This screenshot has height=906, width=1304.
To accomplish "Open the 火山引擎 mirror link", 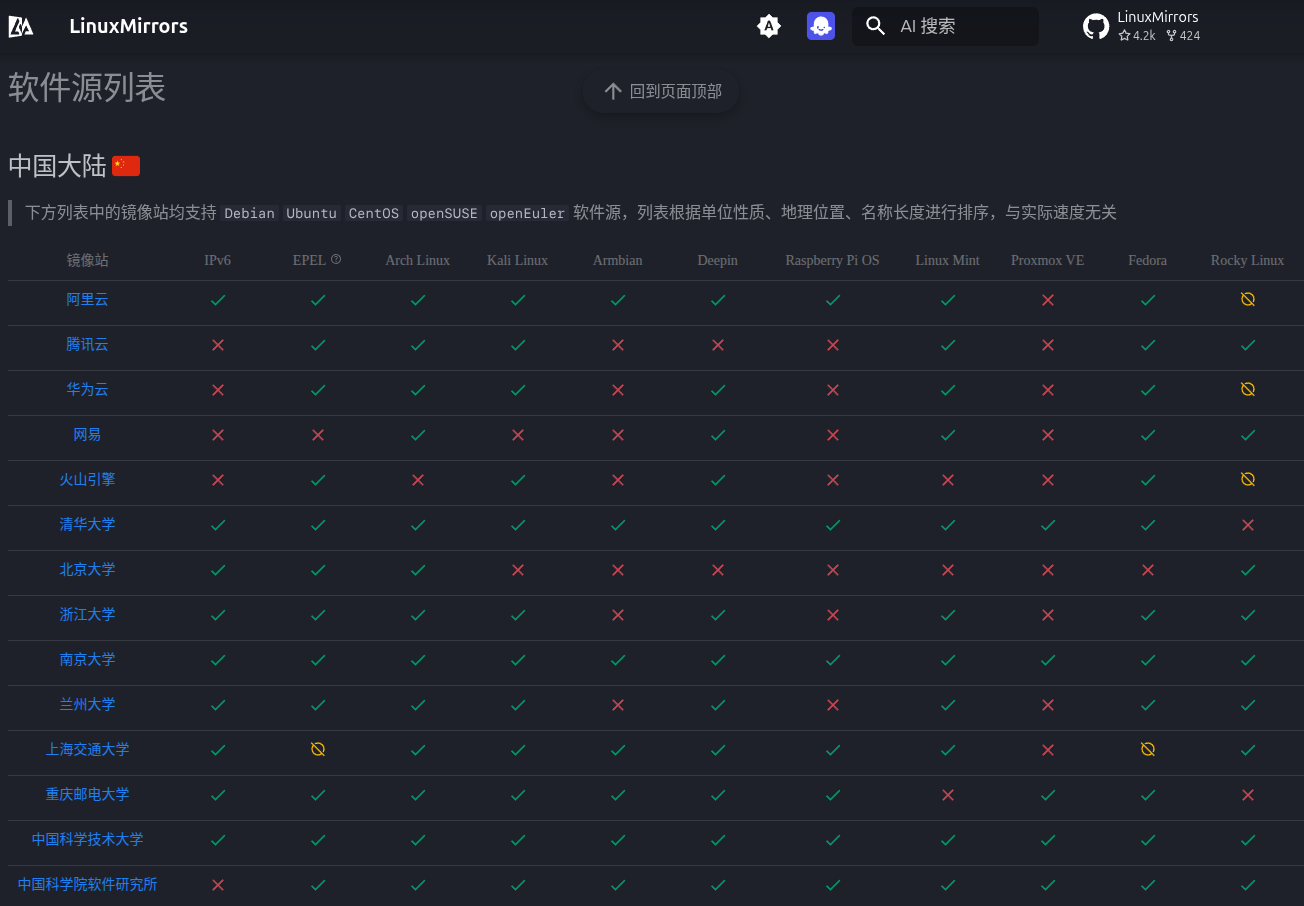I will coord(88,479).
